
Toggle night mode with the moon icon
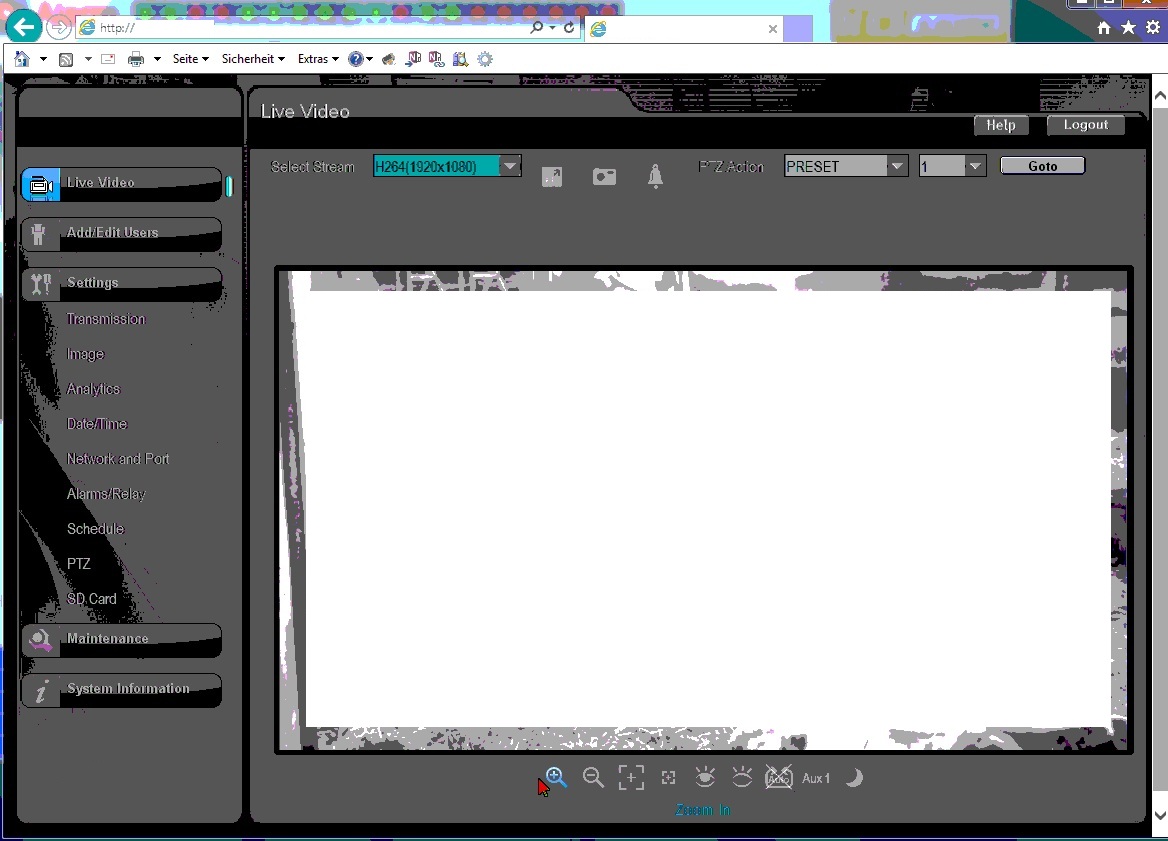854,777
